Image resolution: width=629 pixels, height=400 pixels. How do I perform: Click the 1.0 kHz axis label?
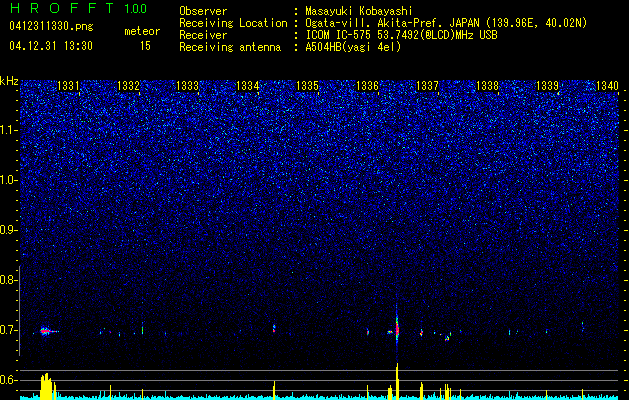tap(9, 180)
